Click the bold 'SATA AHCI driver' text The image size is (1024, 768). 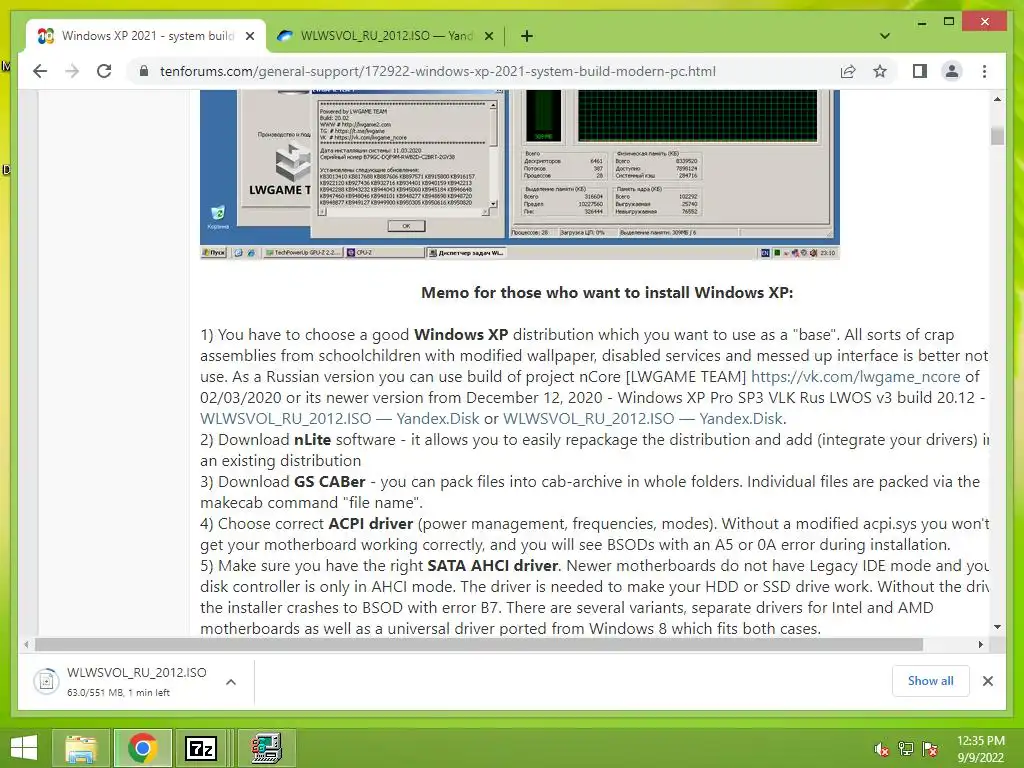coord(492,566)
